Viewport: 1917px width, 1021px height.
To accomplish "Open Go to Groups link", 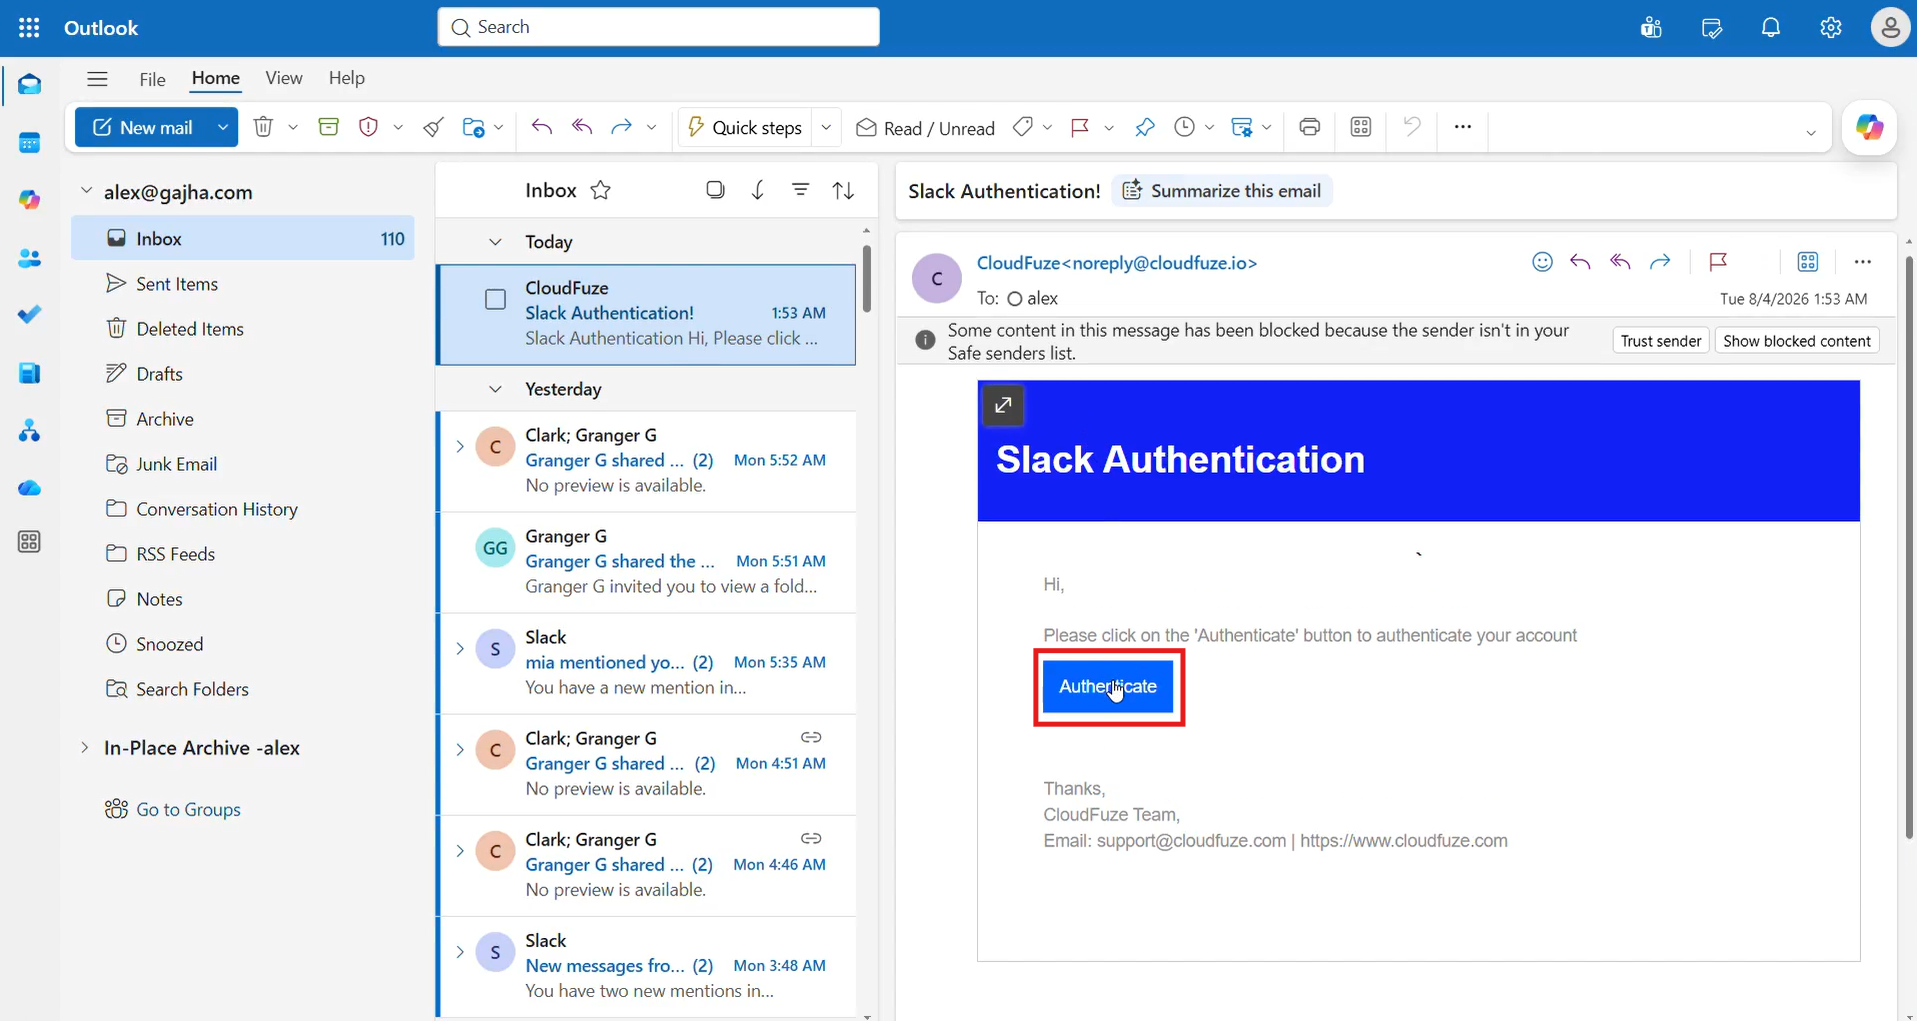I will click(188, 809).
